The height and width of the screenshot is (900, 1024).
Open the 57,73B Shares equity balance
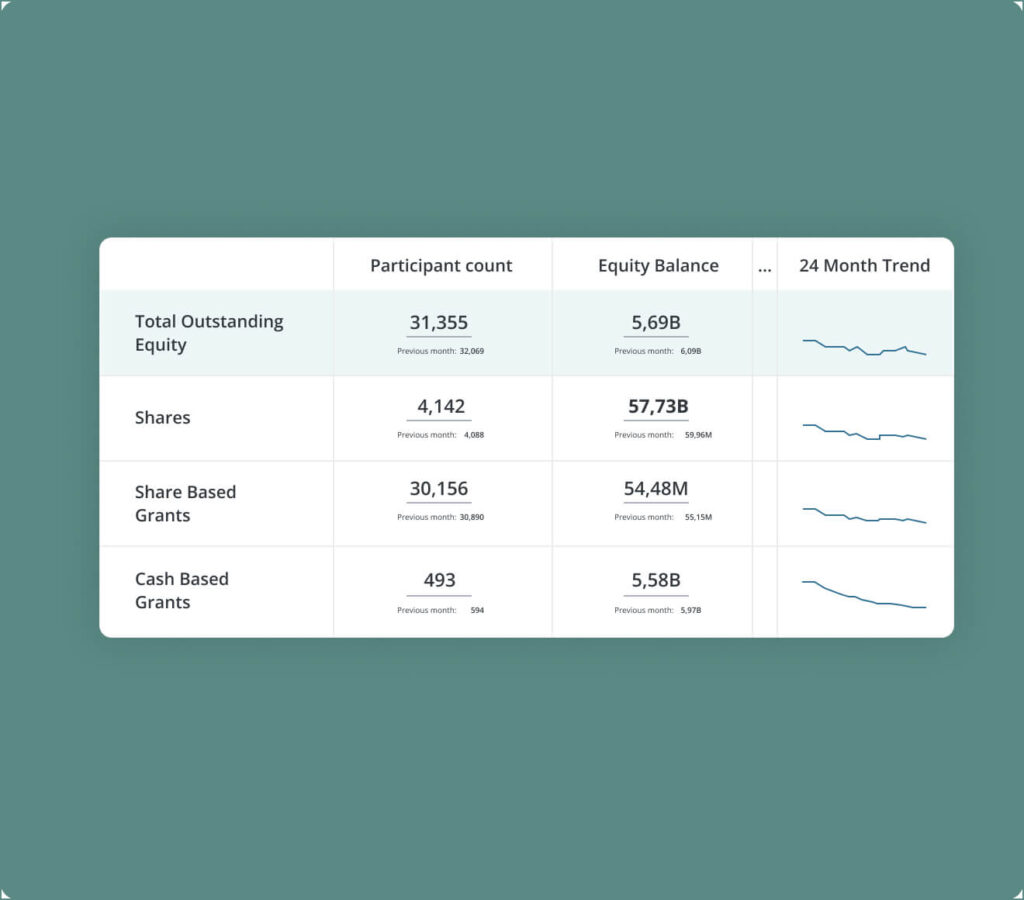[656, 407]
